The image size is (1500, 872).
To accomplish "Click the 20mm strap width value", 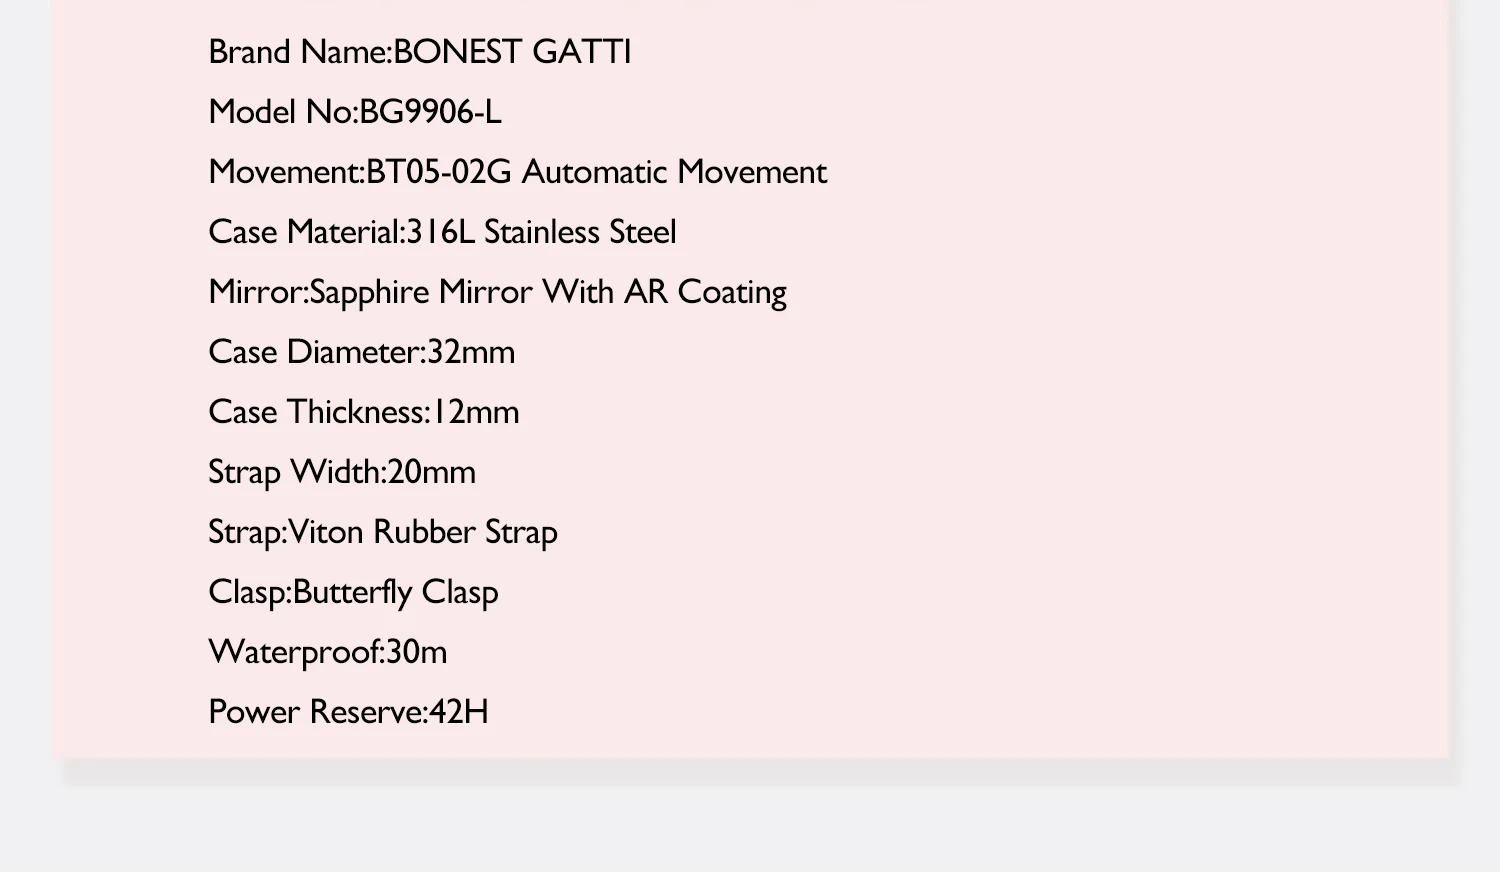I will 431,472.
